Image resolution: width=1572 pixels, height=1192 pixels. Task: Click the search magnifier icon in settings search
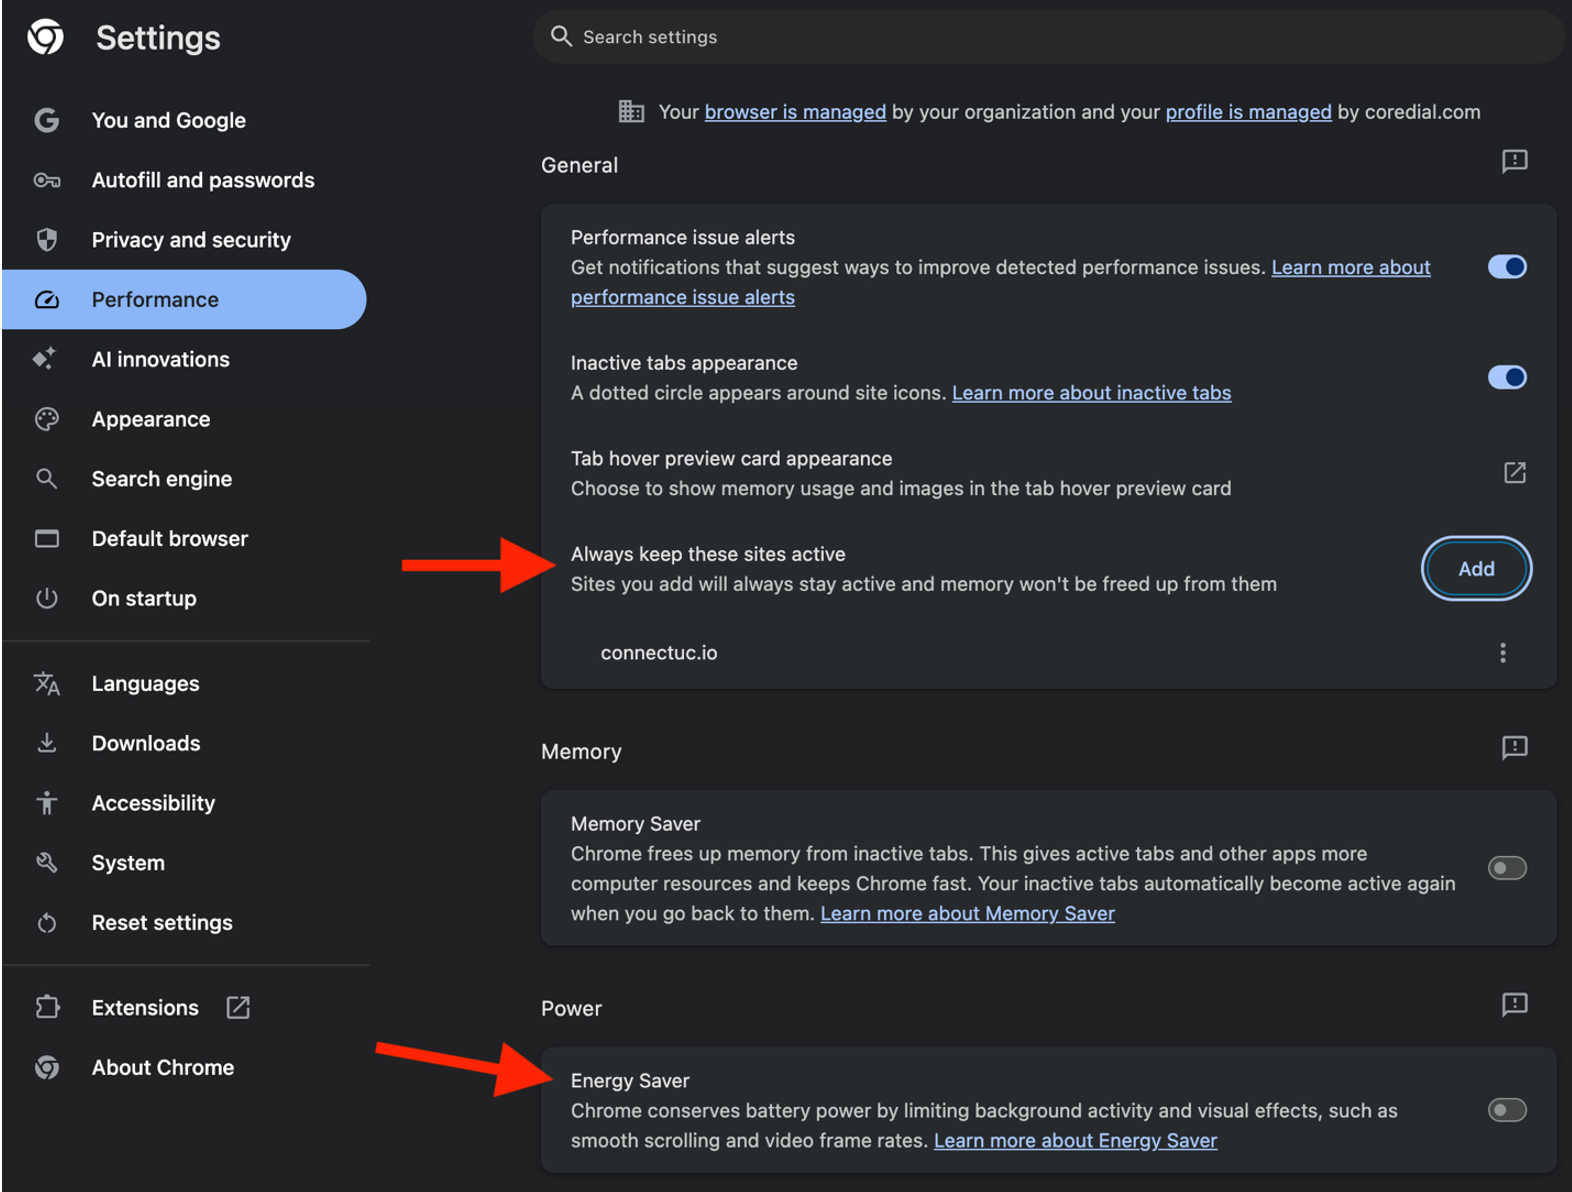tap(561, 36)
